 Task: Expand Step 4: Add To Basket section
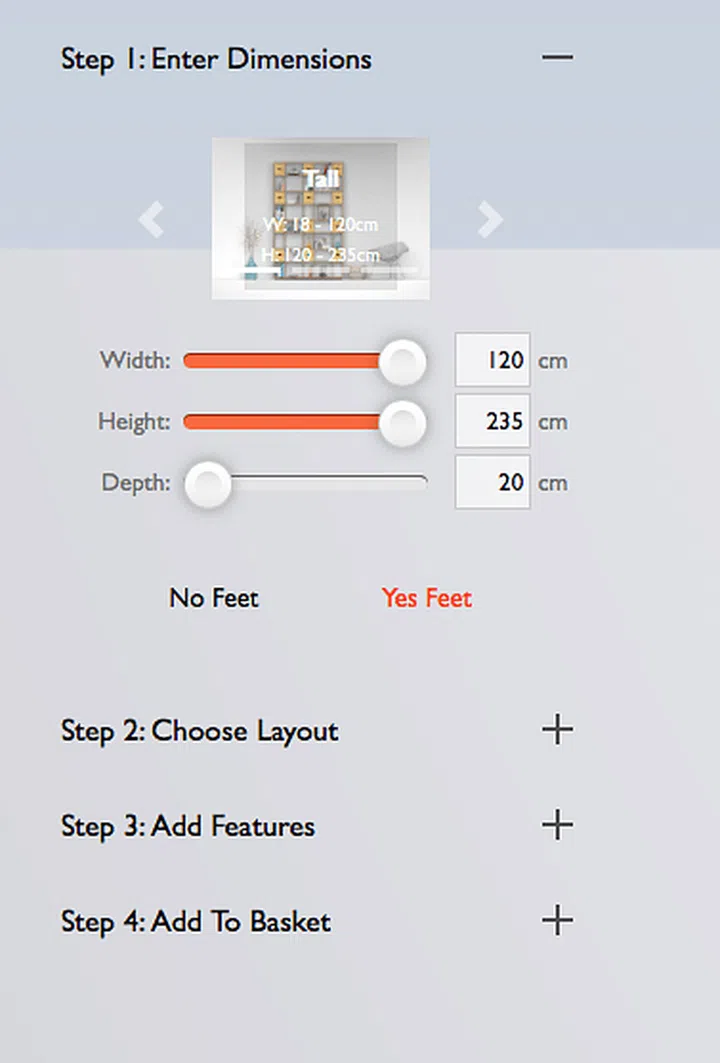(196, 921)
